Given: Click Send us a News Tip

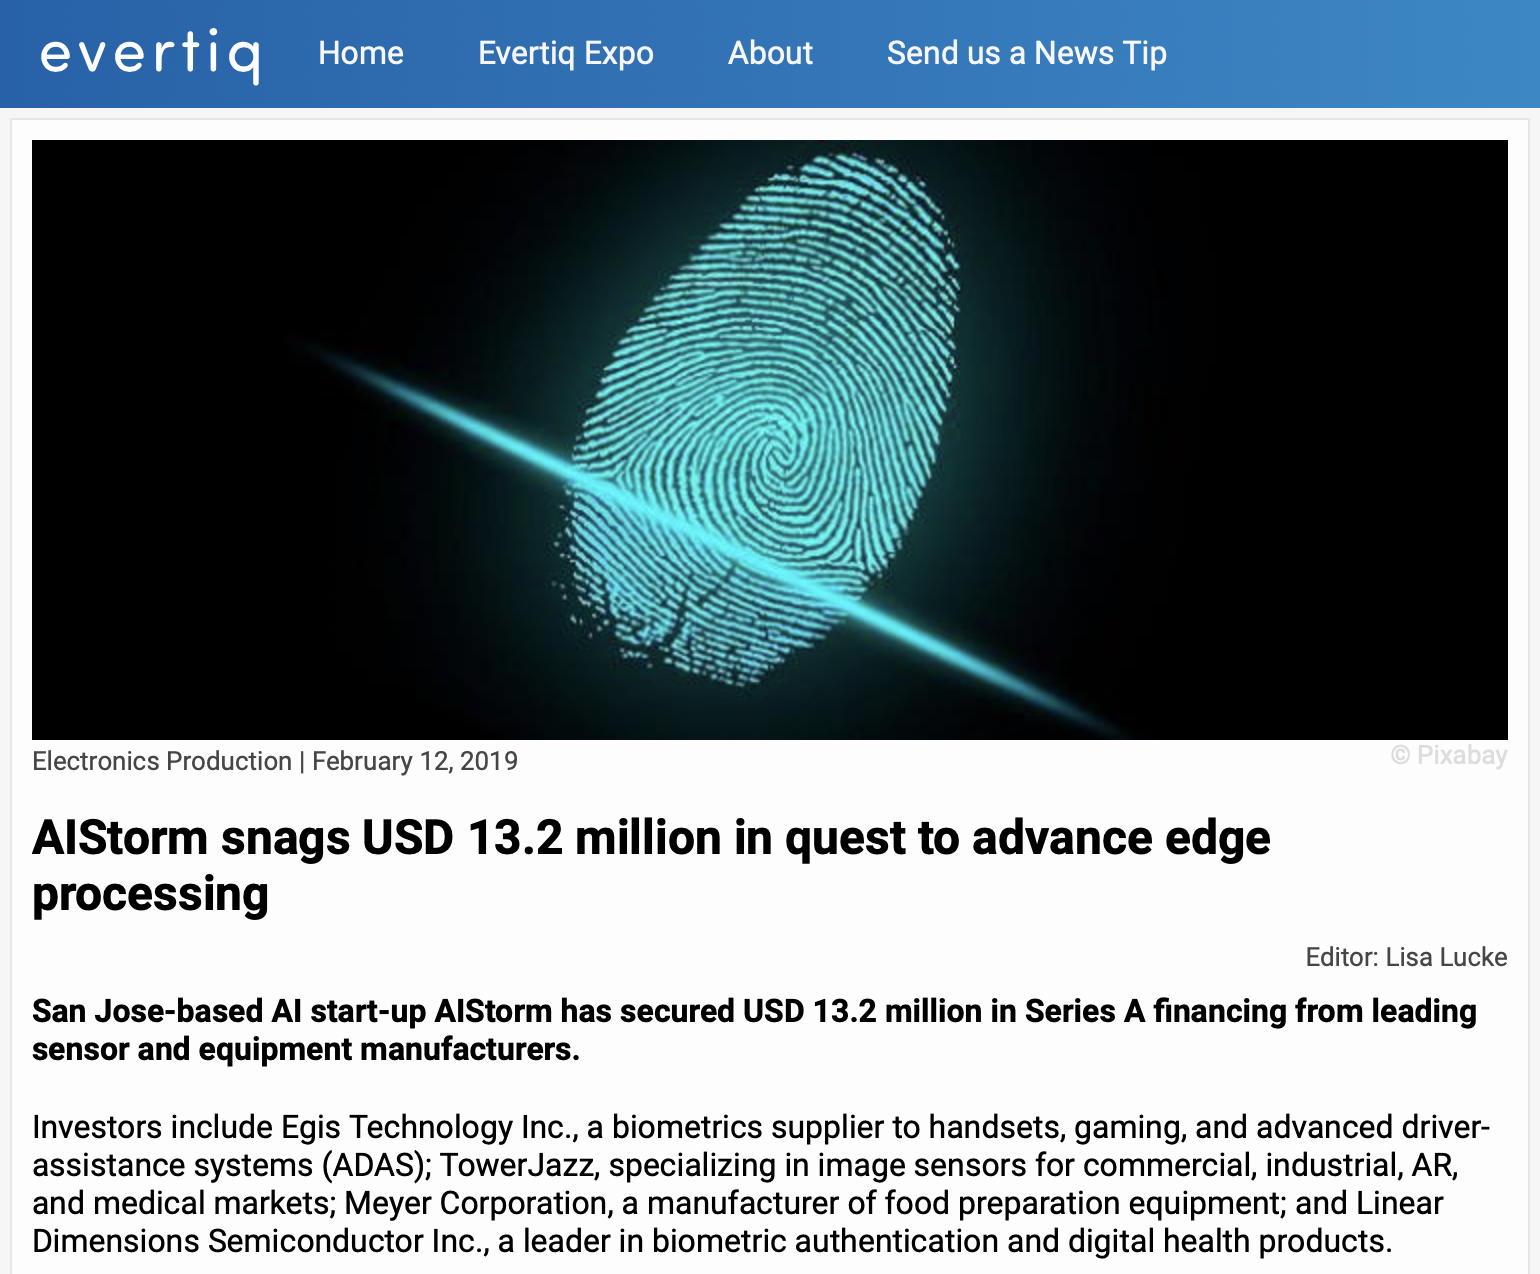Looking at the screenshot, I should (x=1027, y=53).
